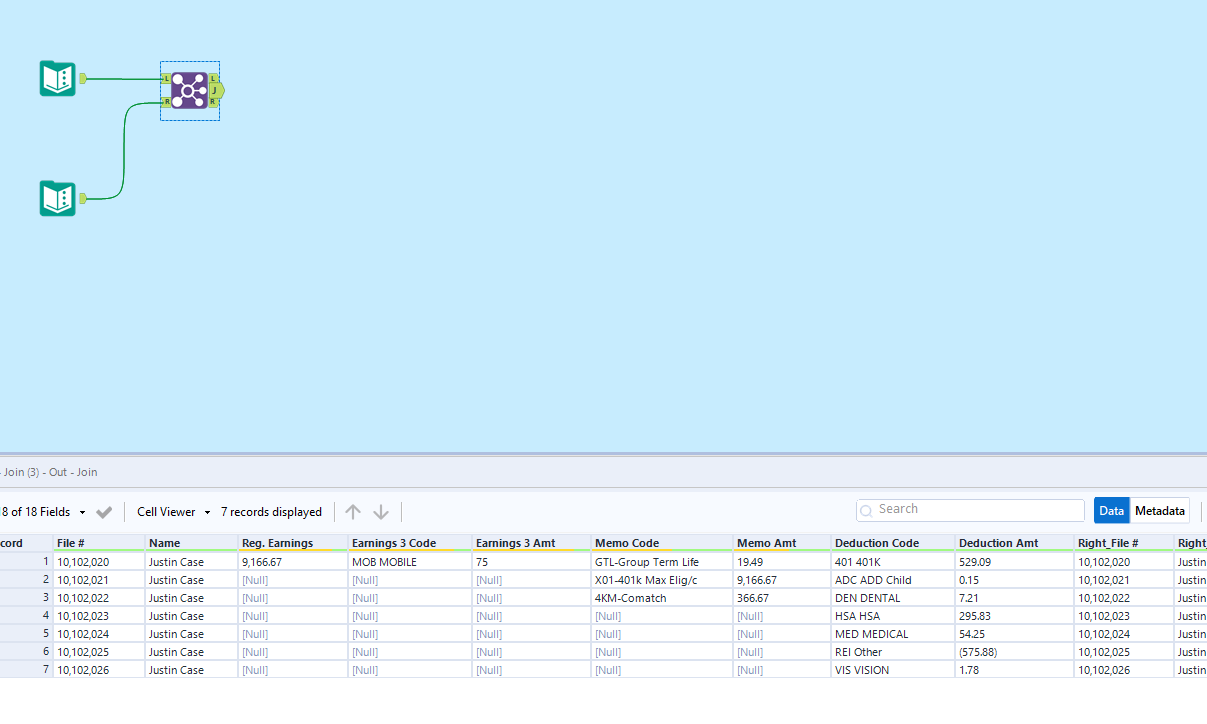
Task: Click the L output anchor of the Join tool
Action: coord(213,79)
